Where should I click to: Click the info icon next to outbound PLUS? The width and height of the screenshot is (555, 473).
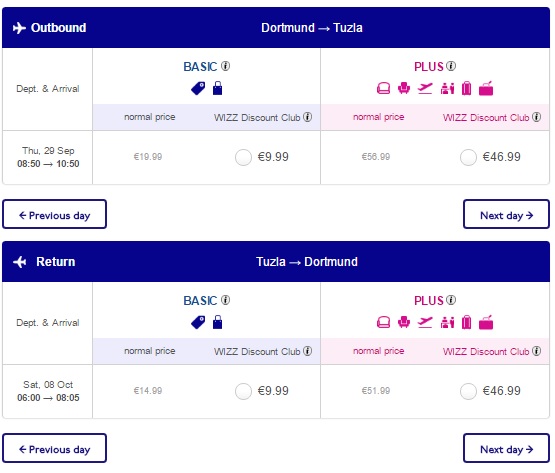451,66
